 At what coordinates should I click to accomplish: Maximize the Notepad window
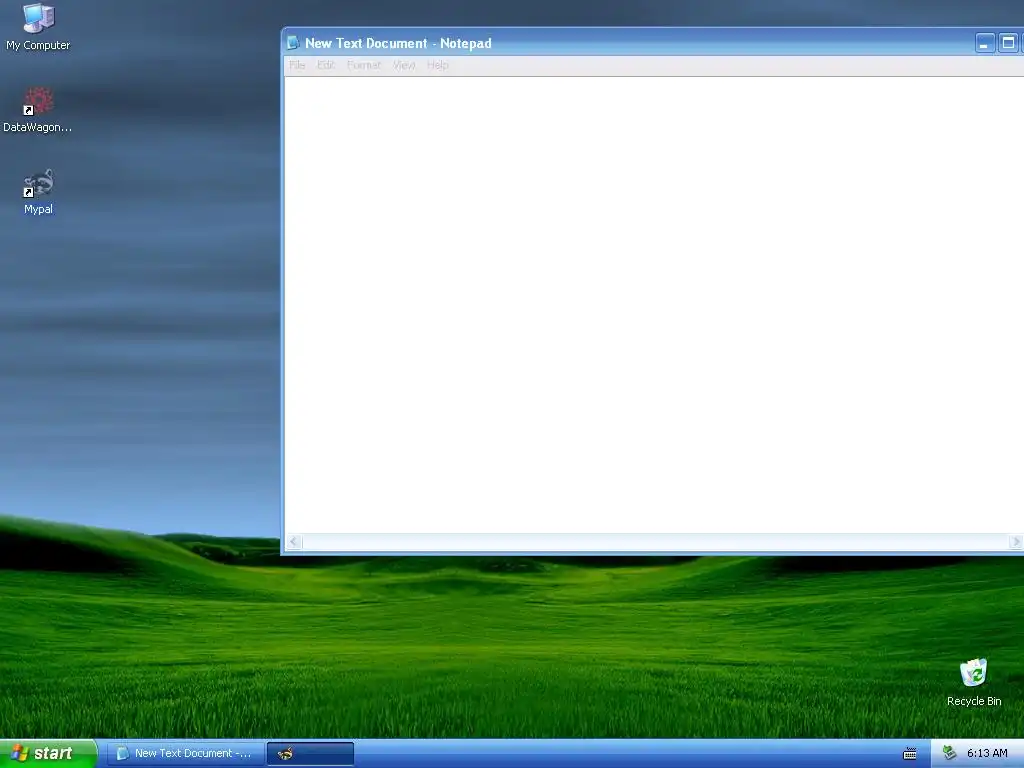[1008, 43]
